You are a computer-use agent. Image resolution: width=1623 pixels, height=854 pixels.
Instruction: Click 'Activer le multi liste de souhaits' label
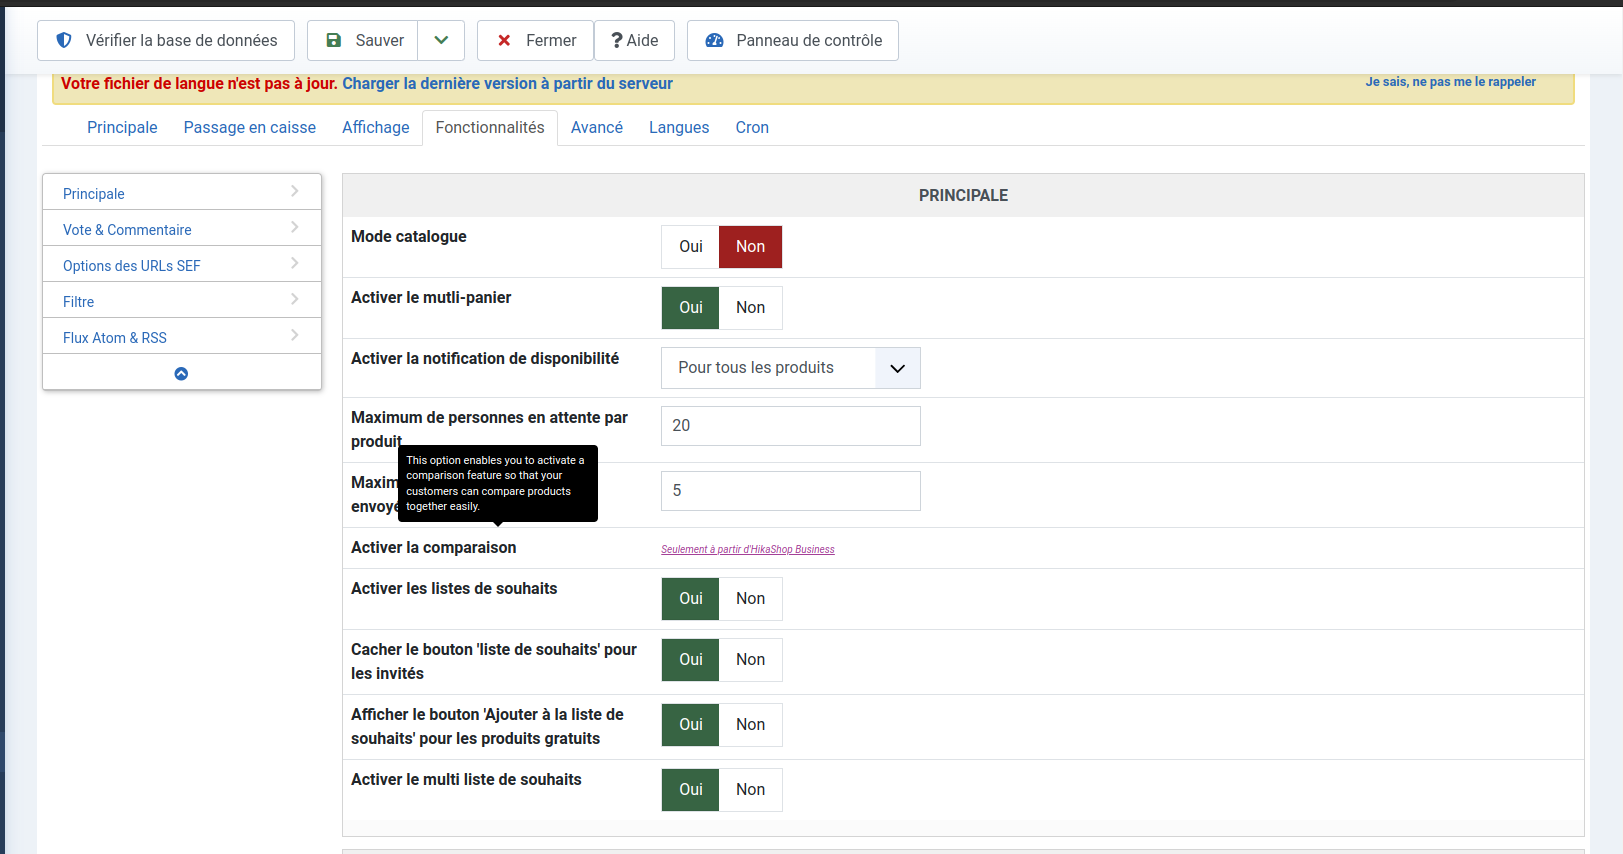(x=466, y=780)
